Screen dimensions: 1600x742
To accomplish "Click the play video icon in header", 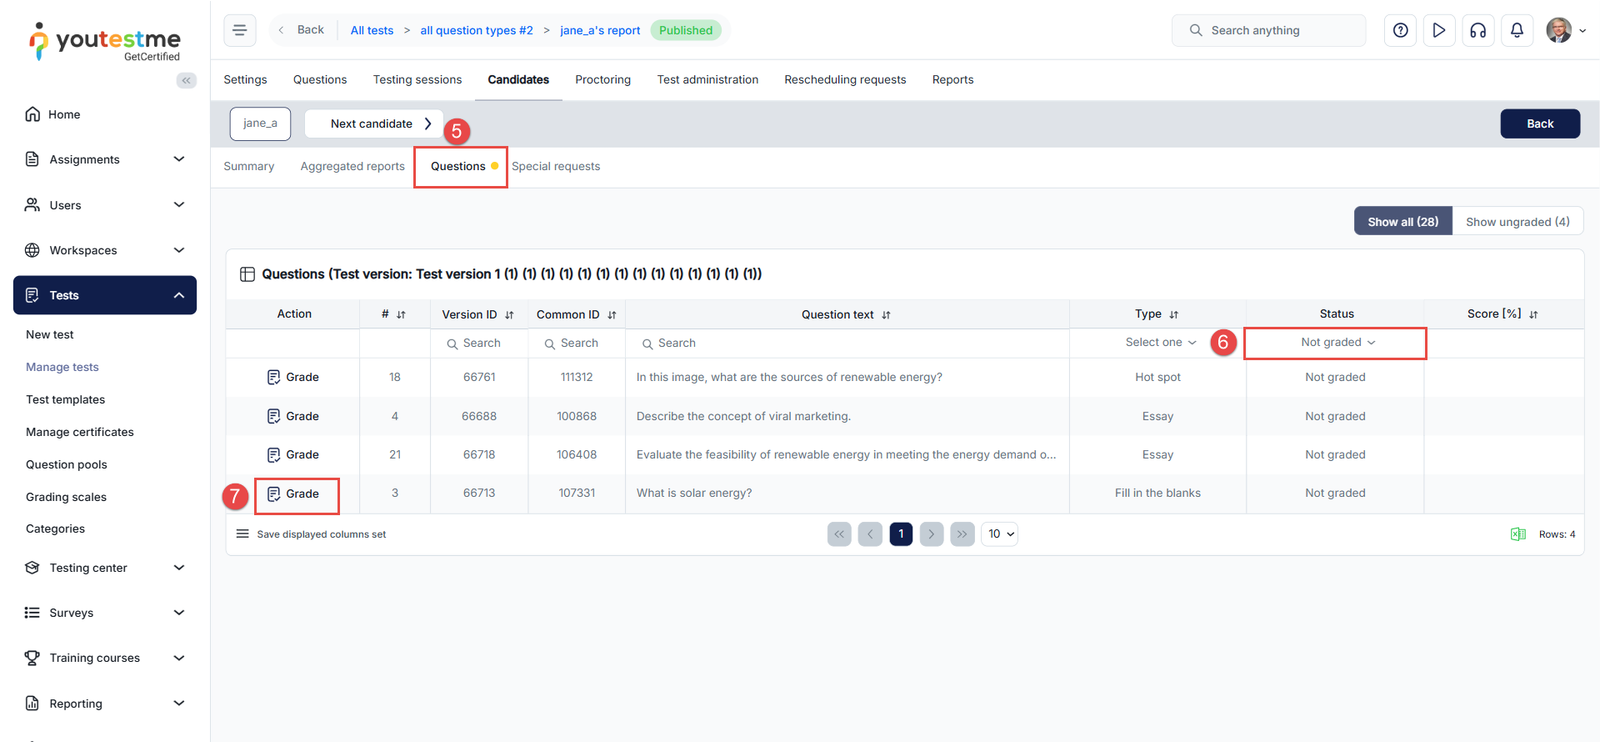I will coord(1438,30).
